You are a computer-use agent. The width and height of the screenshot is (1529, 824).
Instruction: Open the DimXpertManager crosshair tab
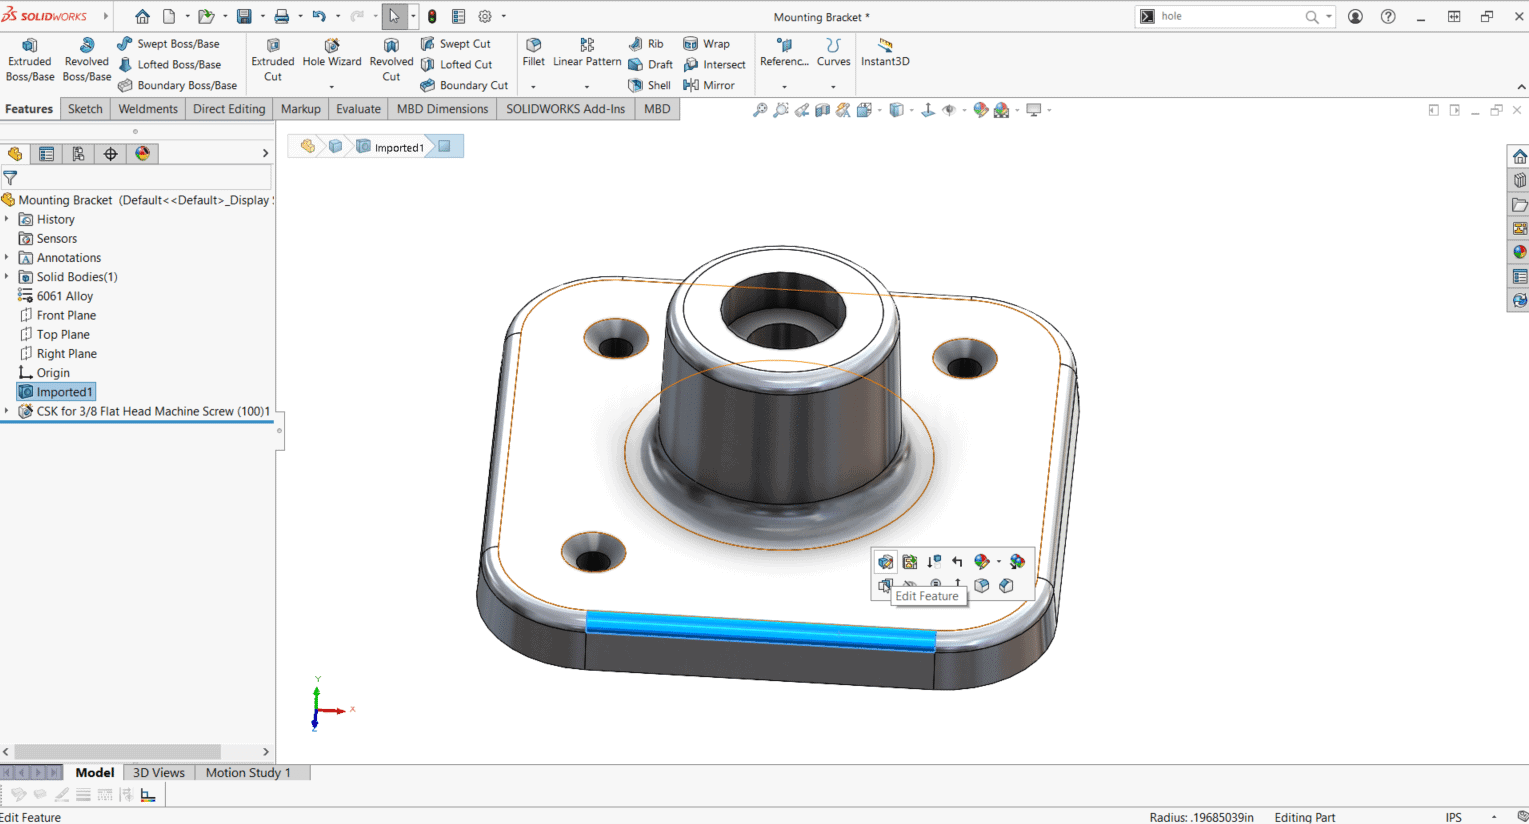pyautogui.click(x=110, y=154)
